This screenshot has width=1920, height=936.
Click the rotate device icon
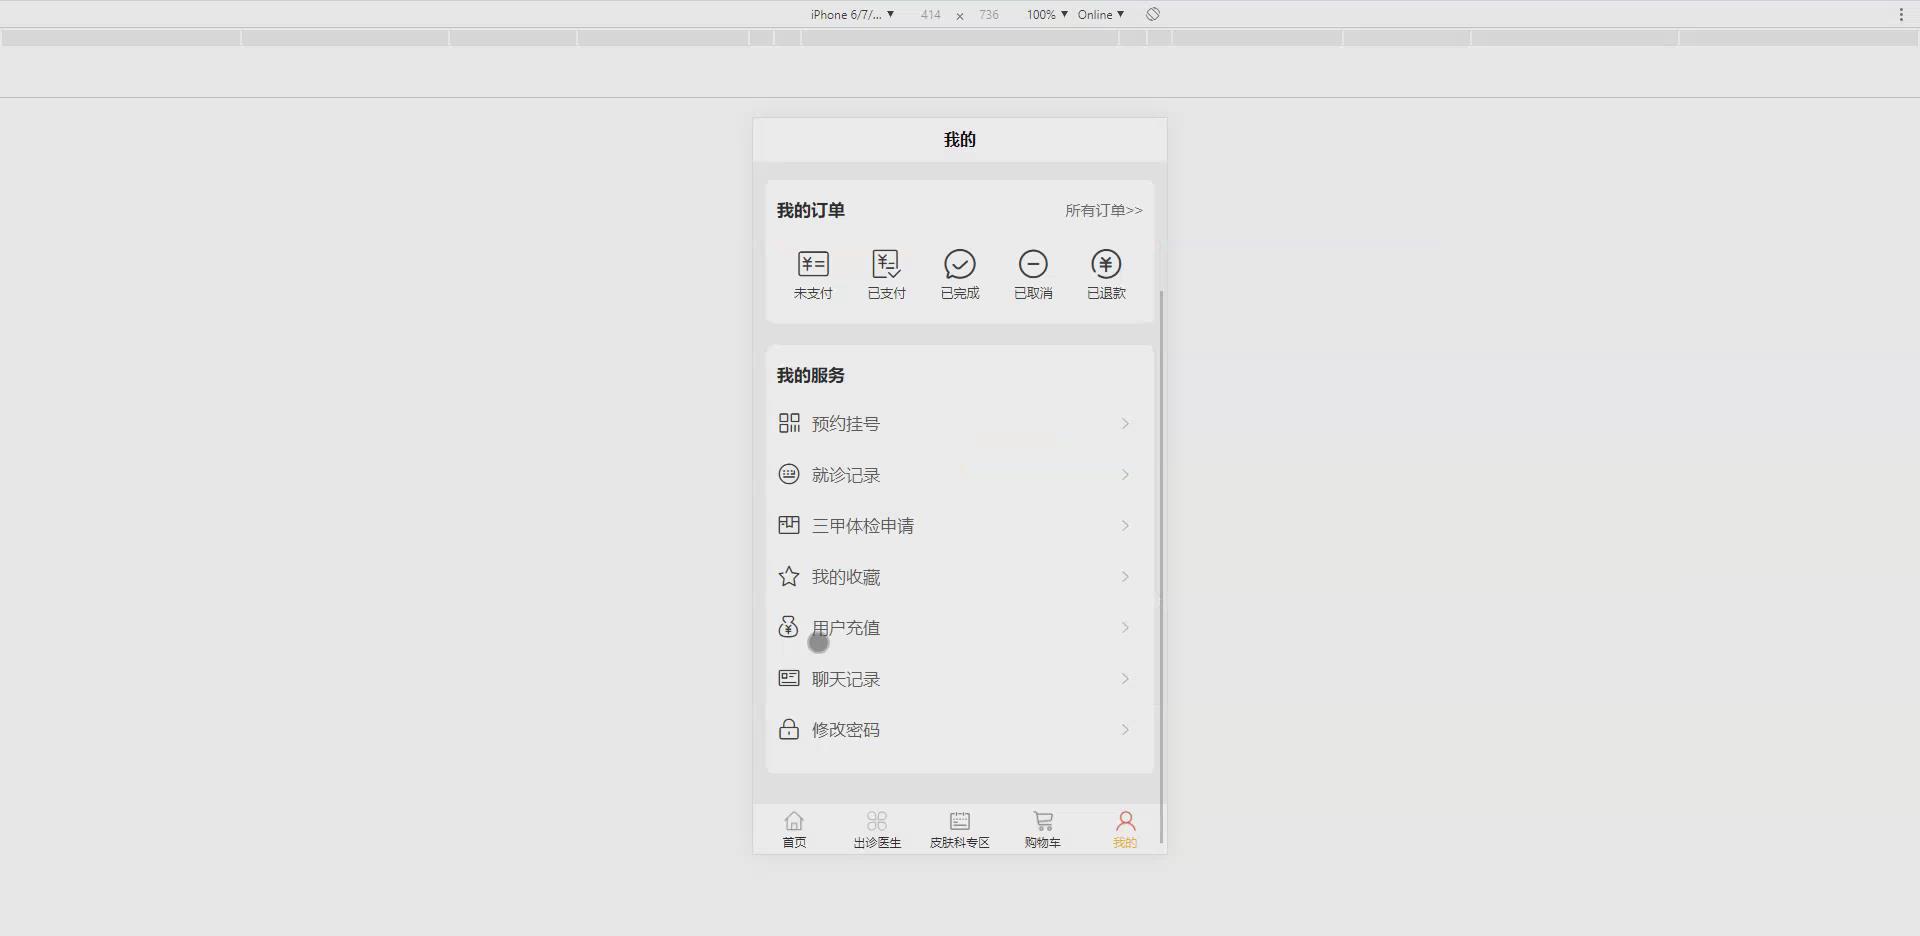coord(1153,14)
